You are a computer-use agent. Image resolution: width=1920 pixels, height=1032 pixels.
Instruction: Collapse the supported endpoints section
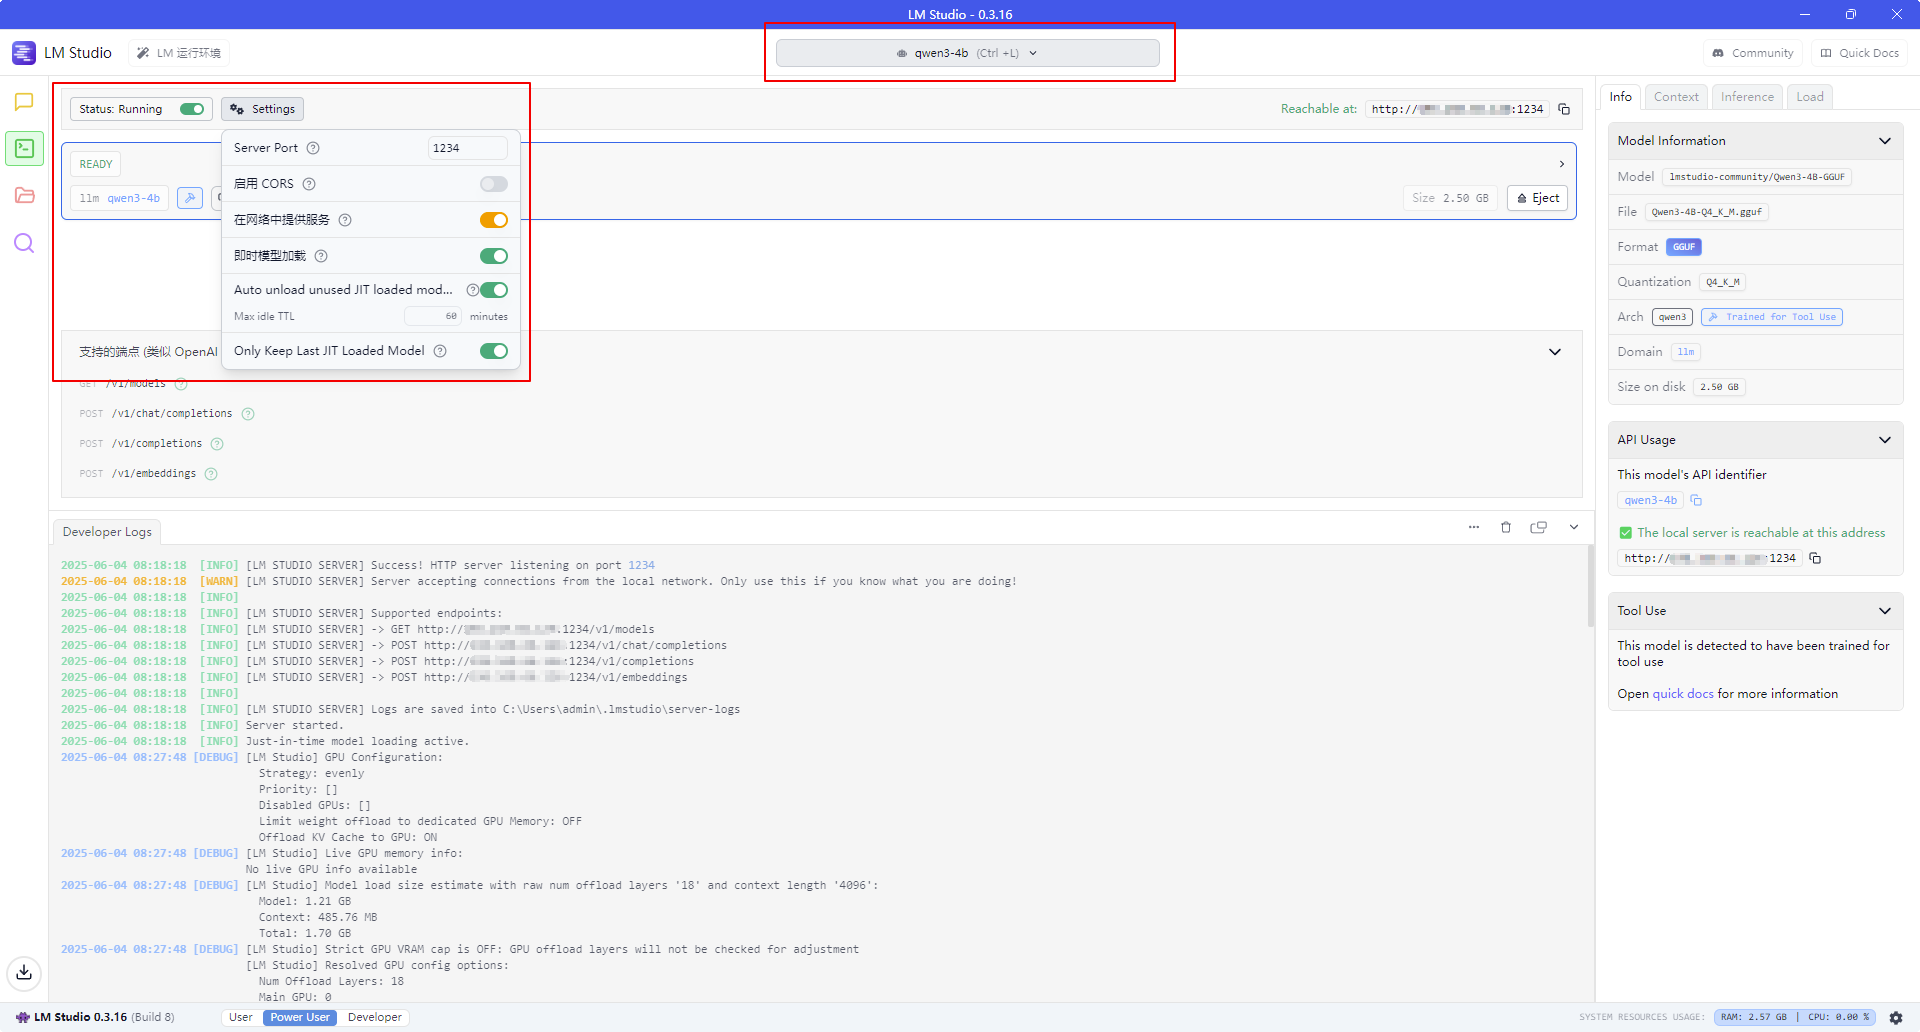[1555, 352]
